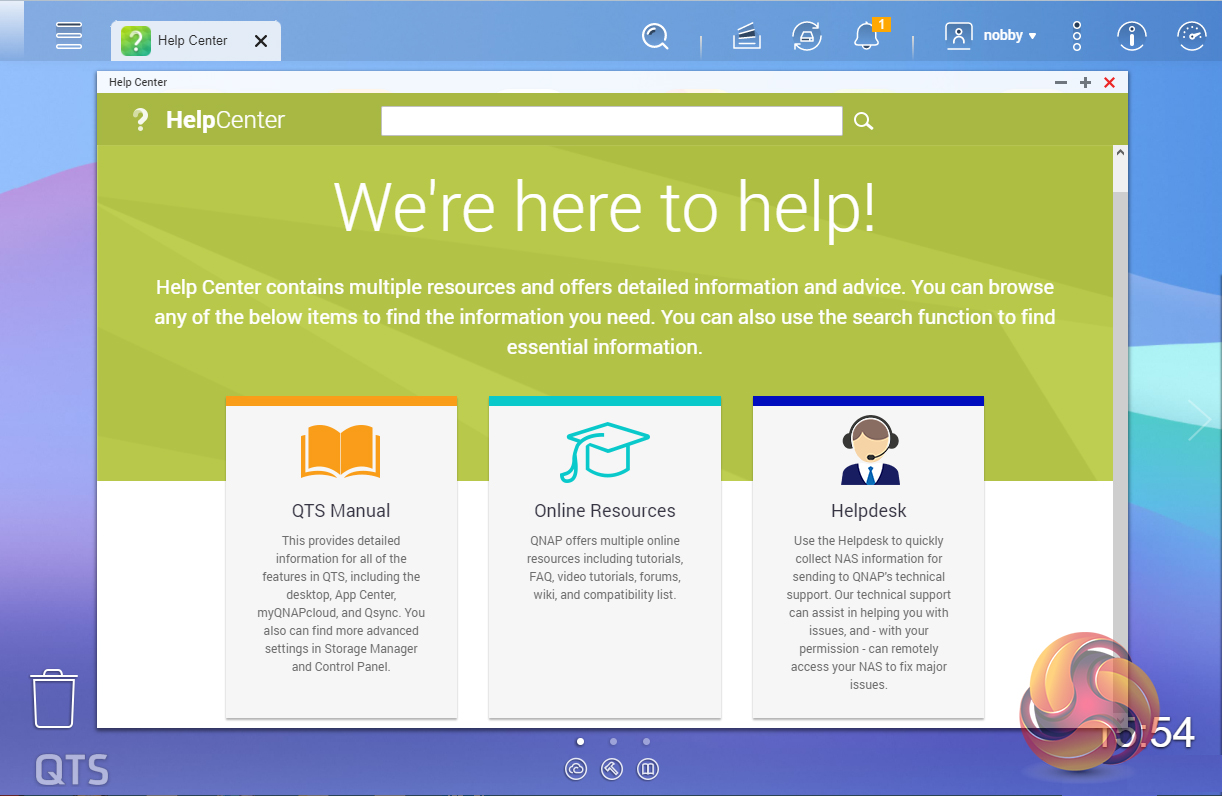This screenshot has width=1222, height=796.
Task: Maximize the Help Center window
Action: coord(1085,83)
